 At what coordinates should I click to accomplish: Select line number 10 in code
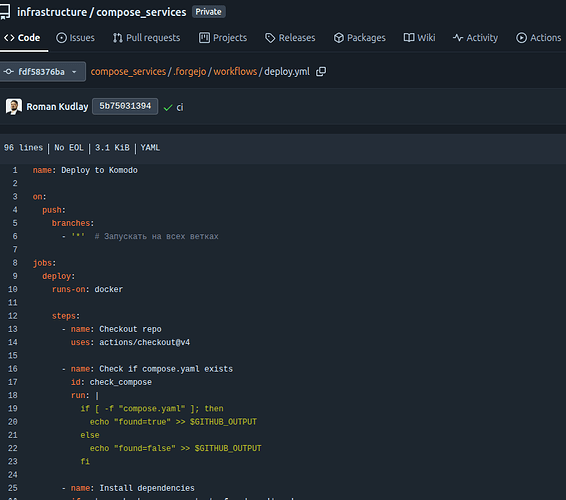(13, 289)
